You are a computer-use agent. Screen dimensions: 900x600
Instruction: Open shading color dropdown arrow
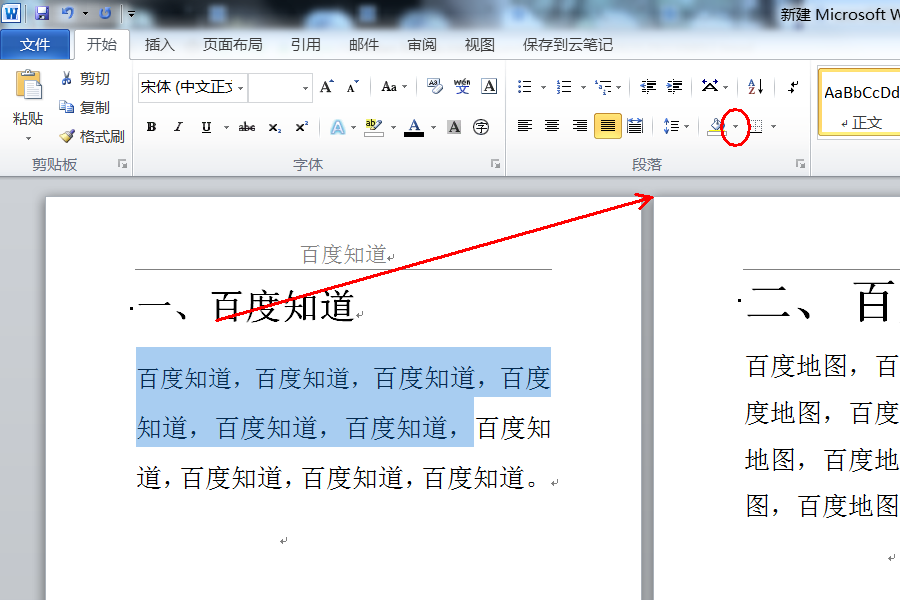click(735, 126)
